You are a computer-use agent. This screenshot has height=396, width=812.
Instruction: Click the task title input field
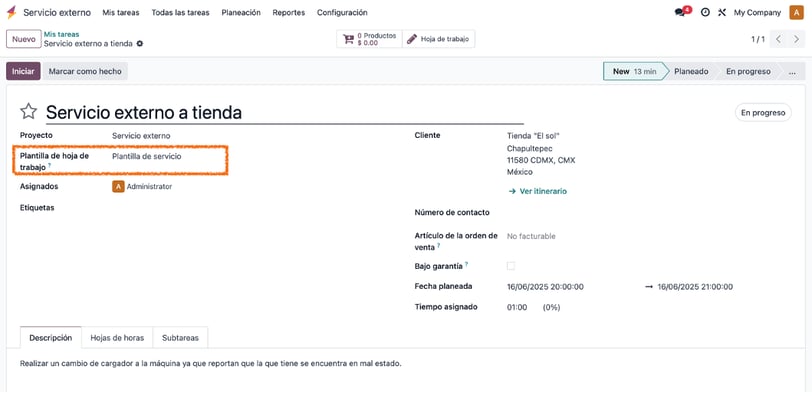[284, 112]
